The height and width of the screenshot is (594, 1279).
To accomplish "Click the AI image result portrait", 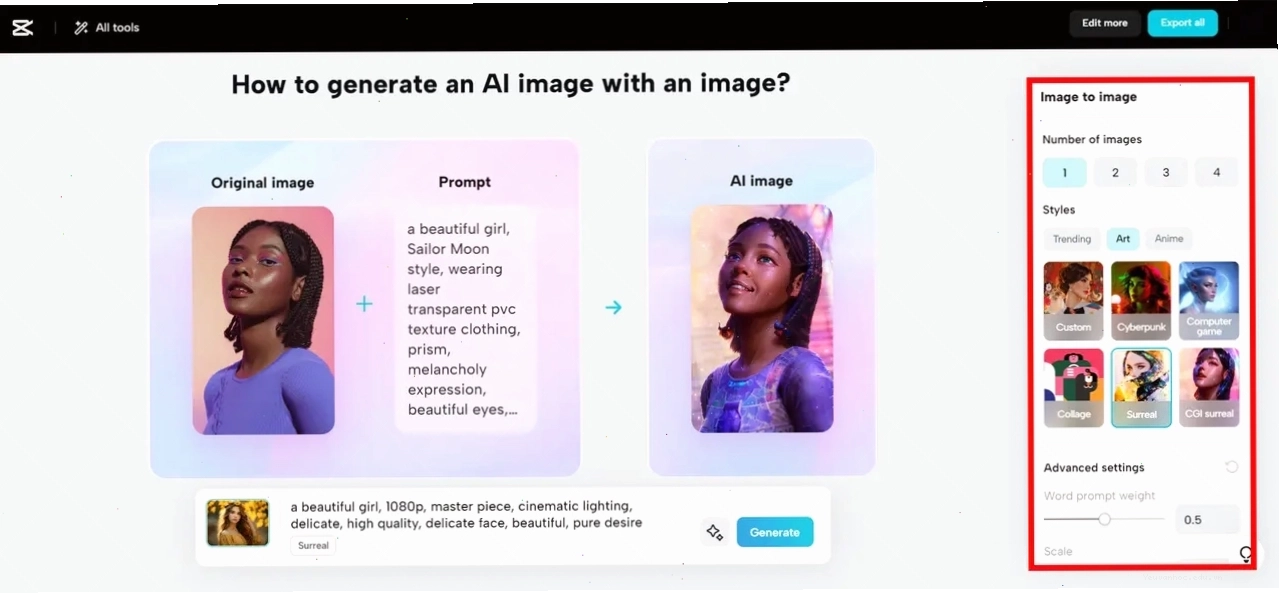I will tap(762, 318).
